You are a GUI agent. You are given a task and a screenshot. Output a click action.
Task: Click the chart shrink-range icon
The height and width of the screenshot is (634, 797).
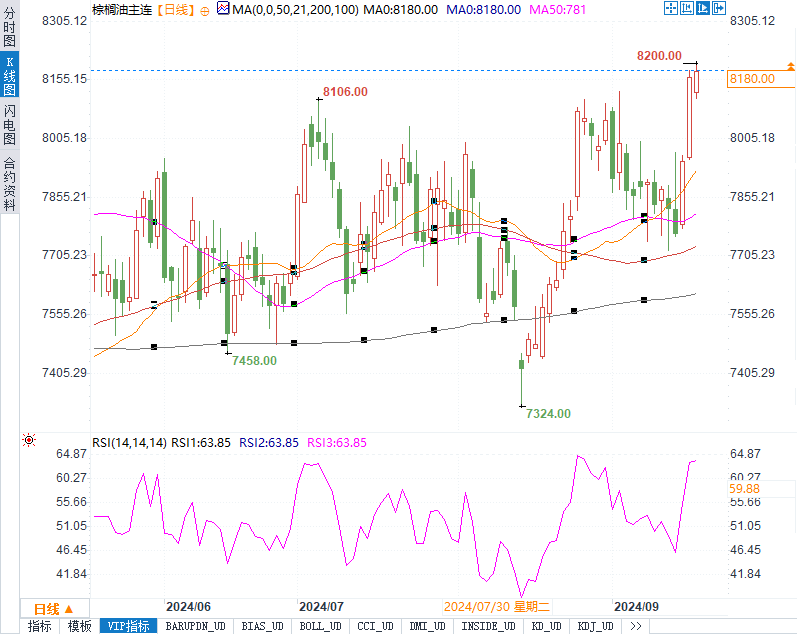(x=687, y=8)
